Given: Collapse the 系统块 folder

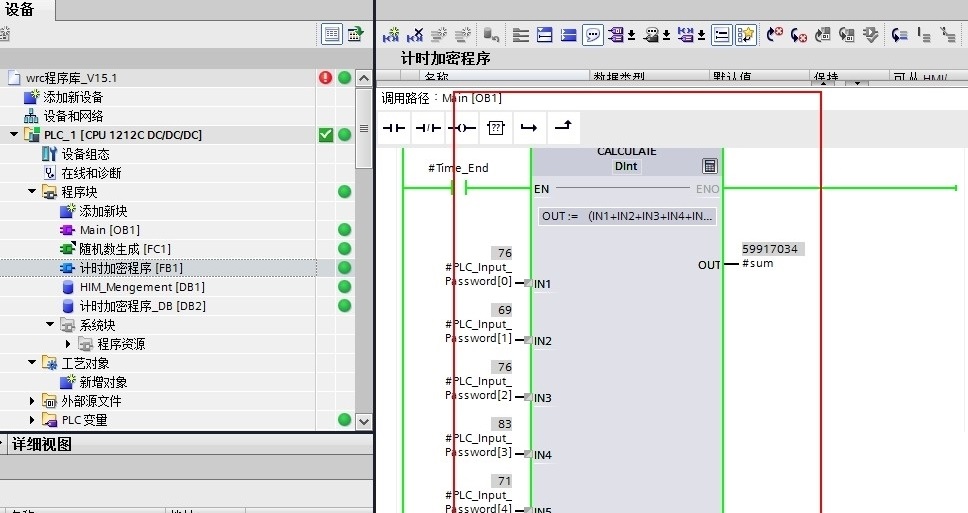Looking at the screenshot, I should click(x=50, y=324).
